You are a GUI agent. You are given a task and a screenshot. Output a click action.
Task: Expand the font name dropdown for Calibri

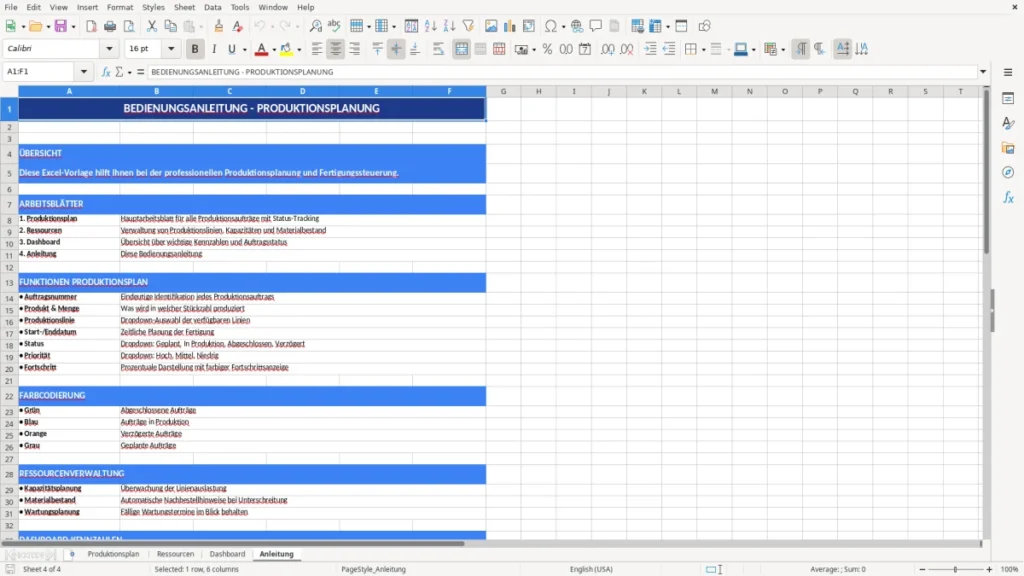[109, 48]
